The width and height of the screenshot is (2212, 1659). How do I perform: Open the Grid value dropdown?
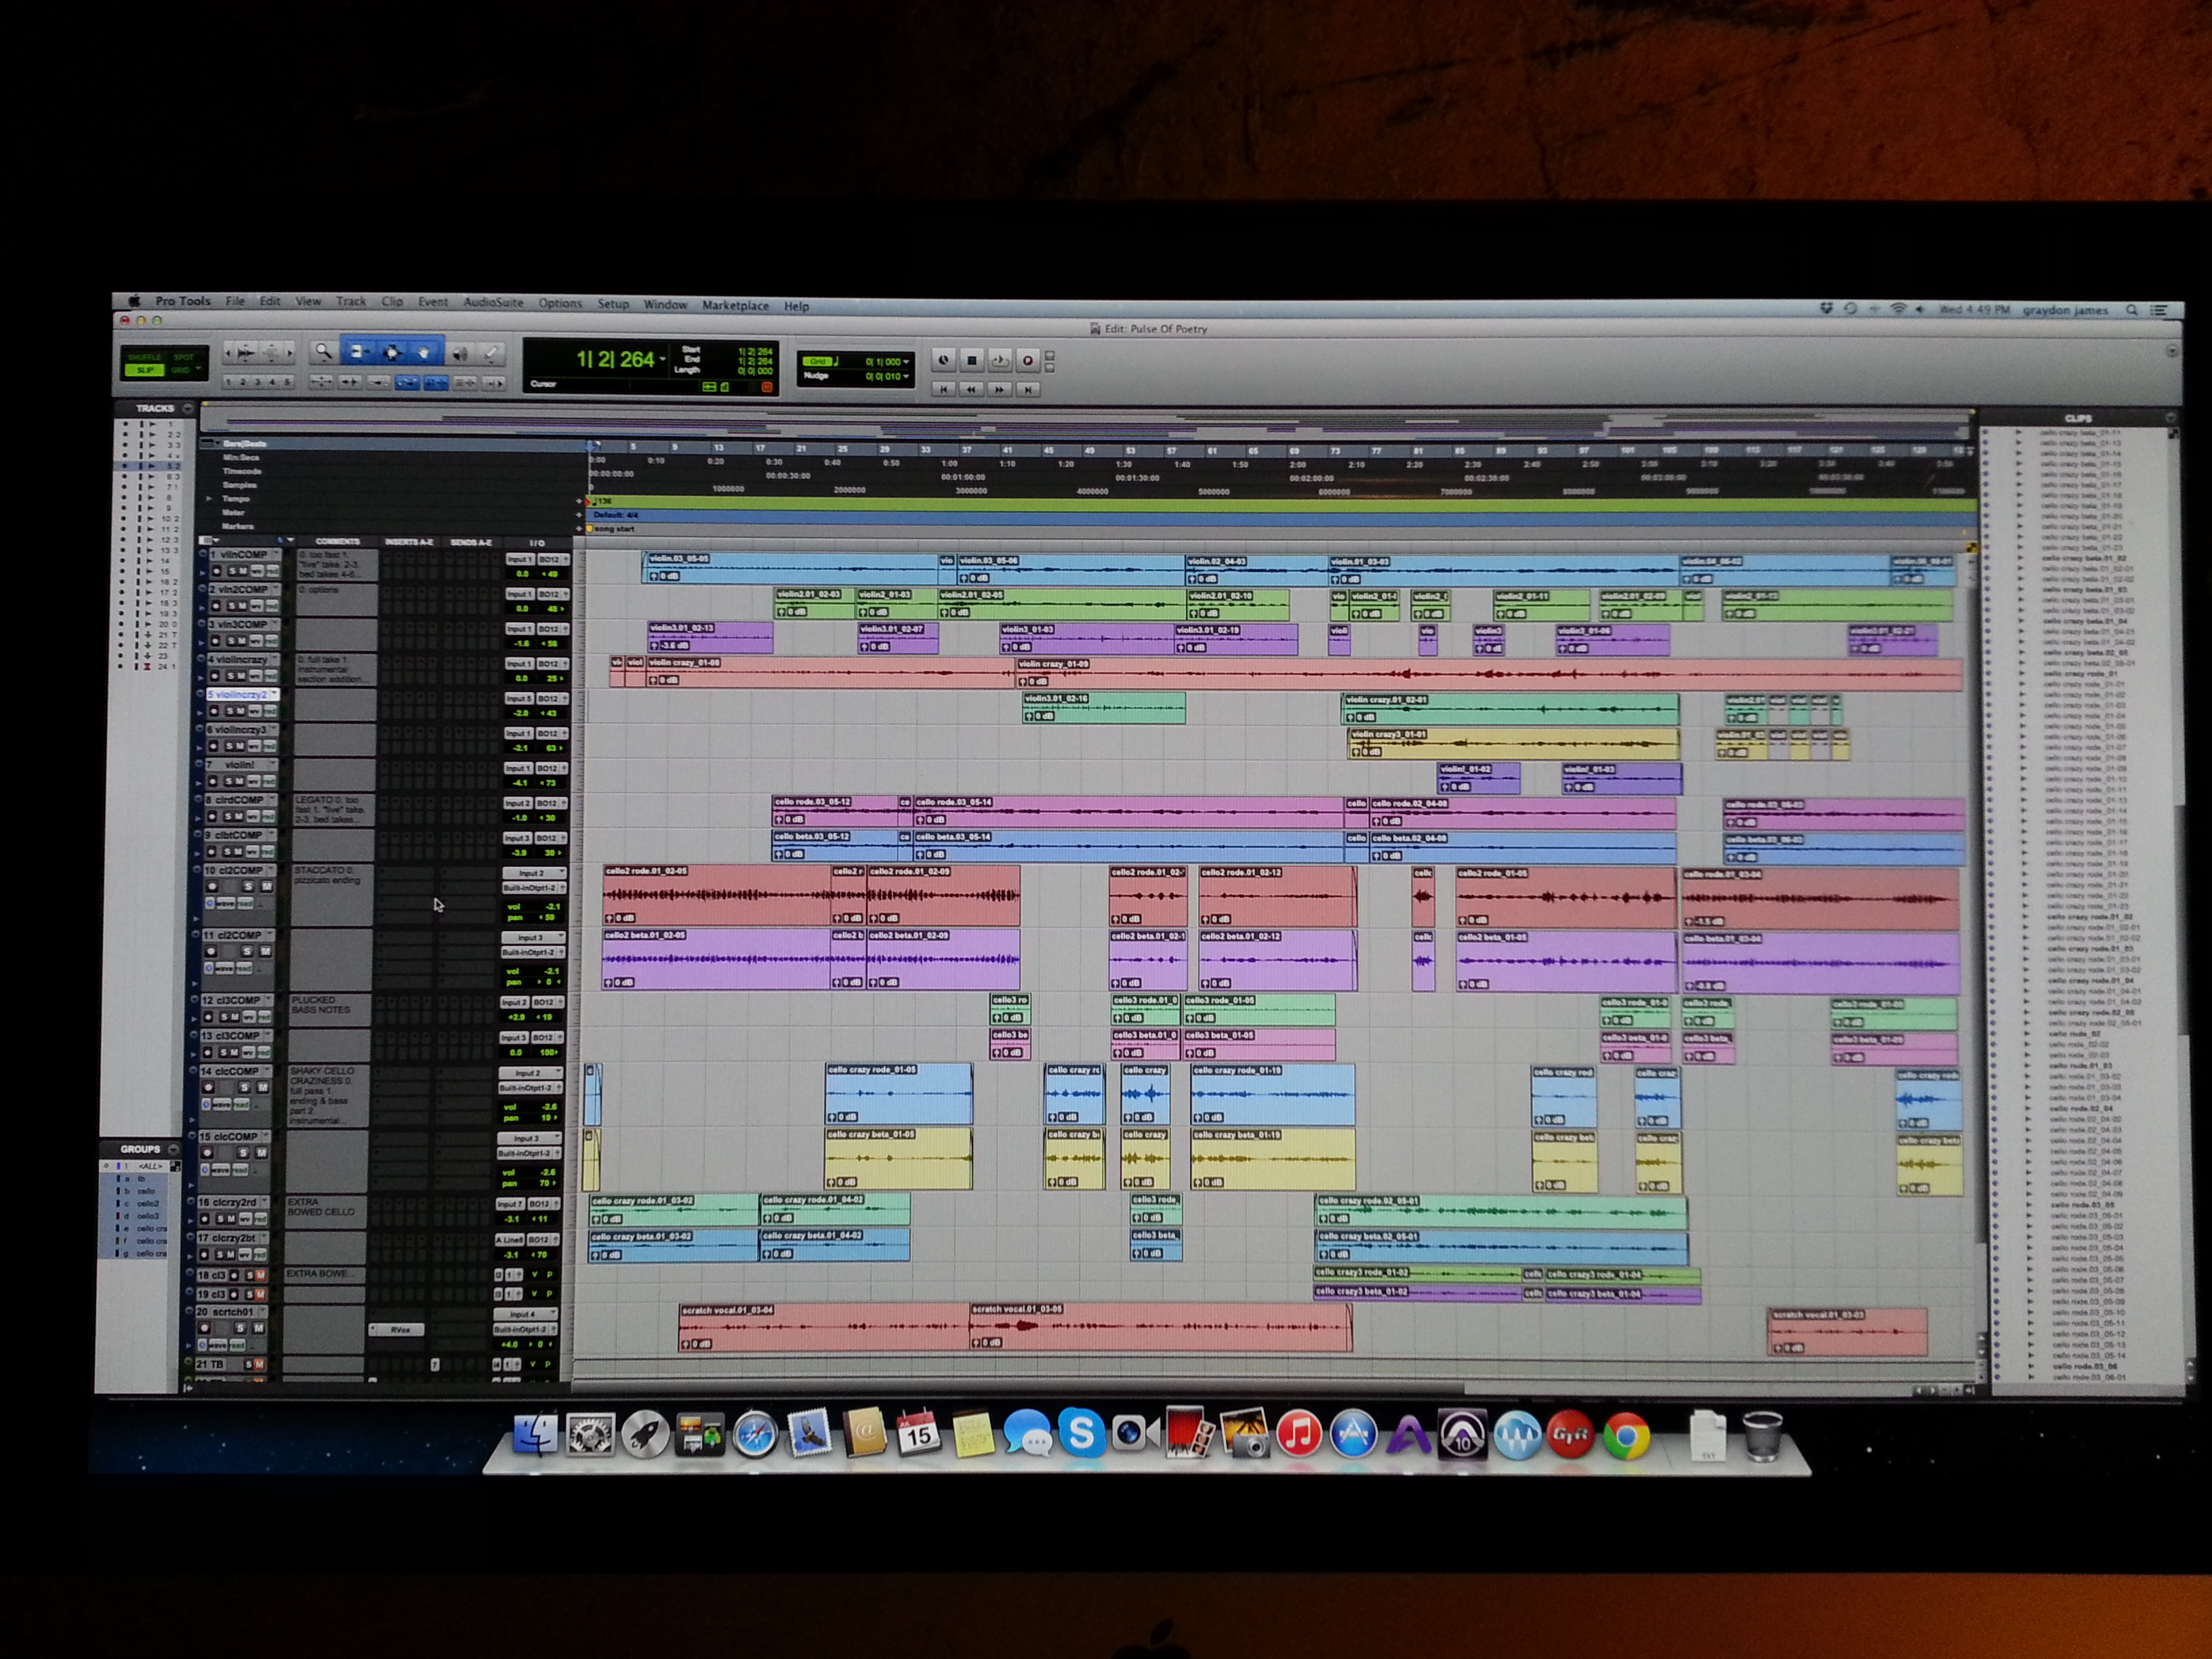[x=906, y=362]
